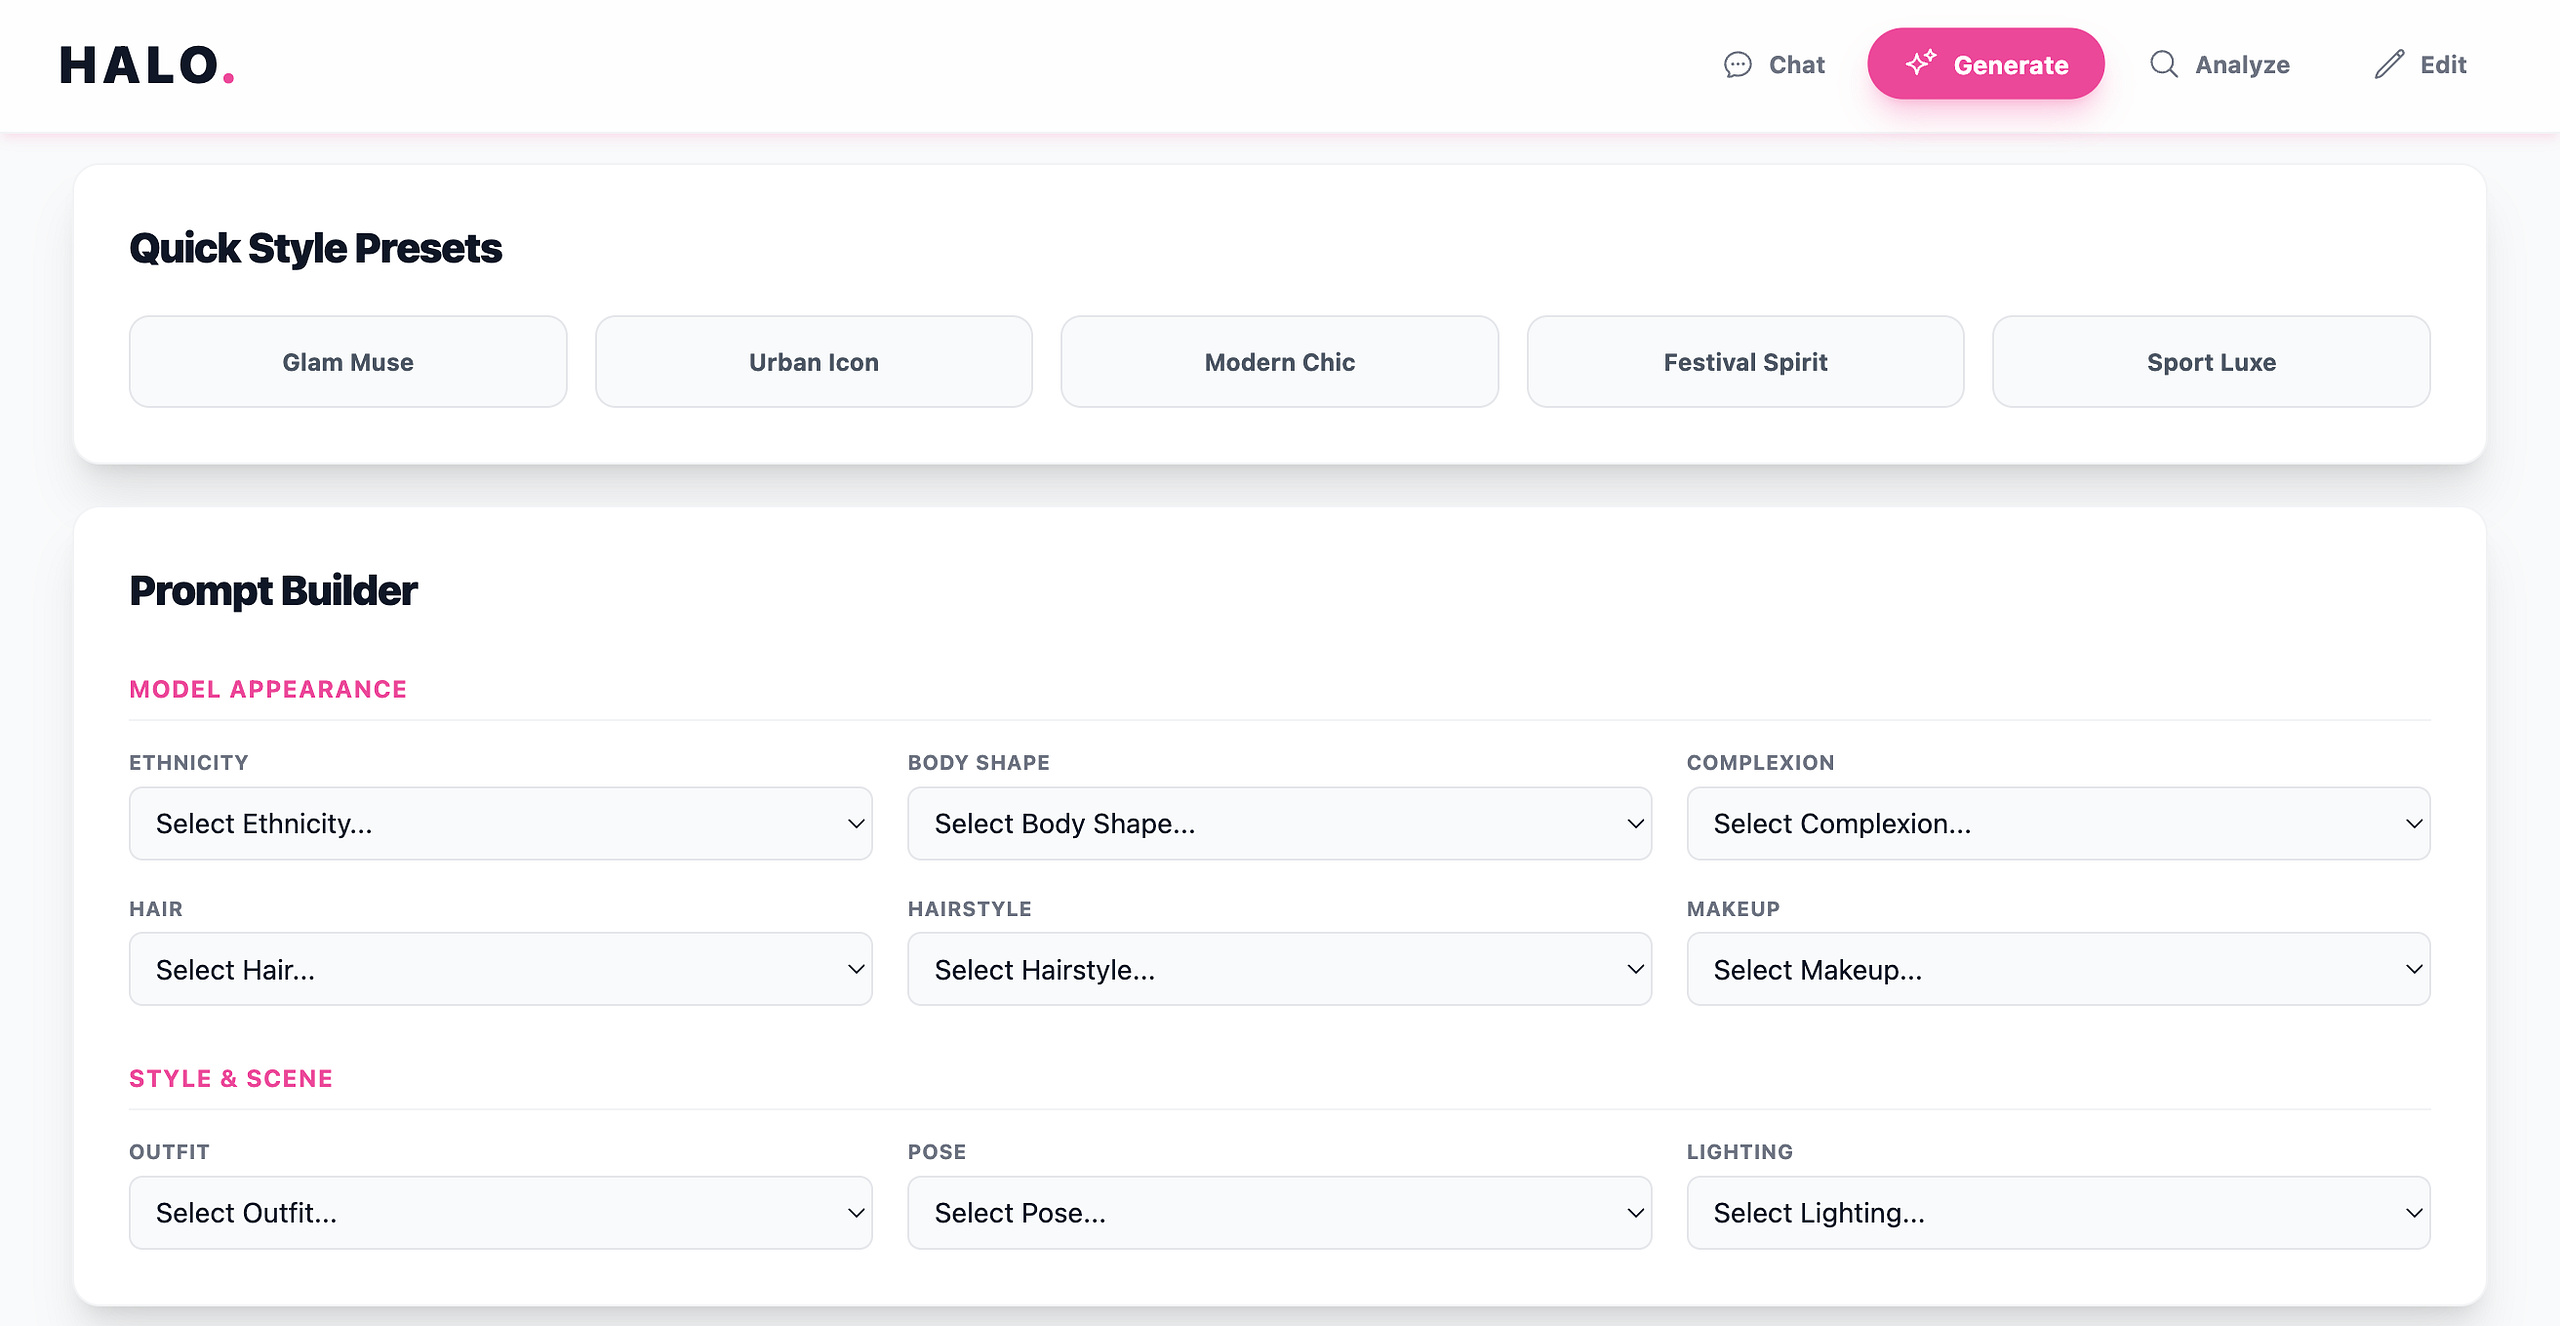Open the Select Lighting dropdown
This screenshot has height=1326, width=2560.
2059,1212
